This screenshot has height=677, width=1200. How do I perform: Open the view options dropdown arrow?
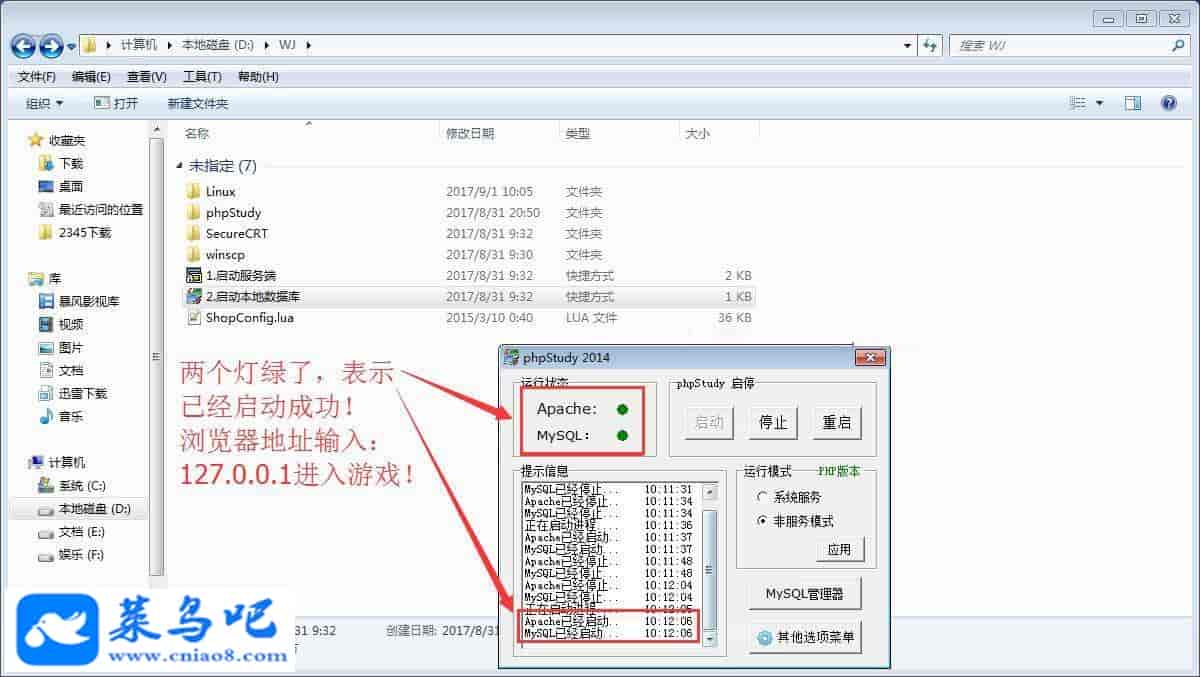tap(1100, 103)
